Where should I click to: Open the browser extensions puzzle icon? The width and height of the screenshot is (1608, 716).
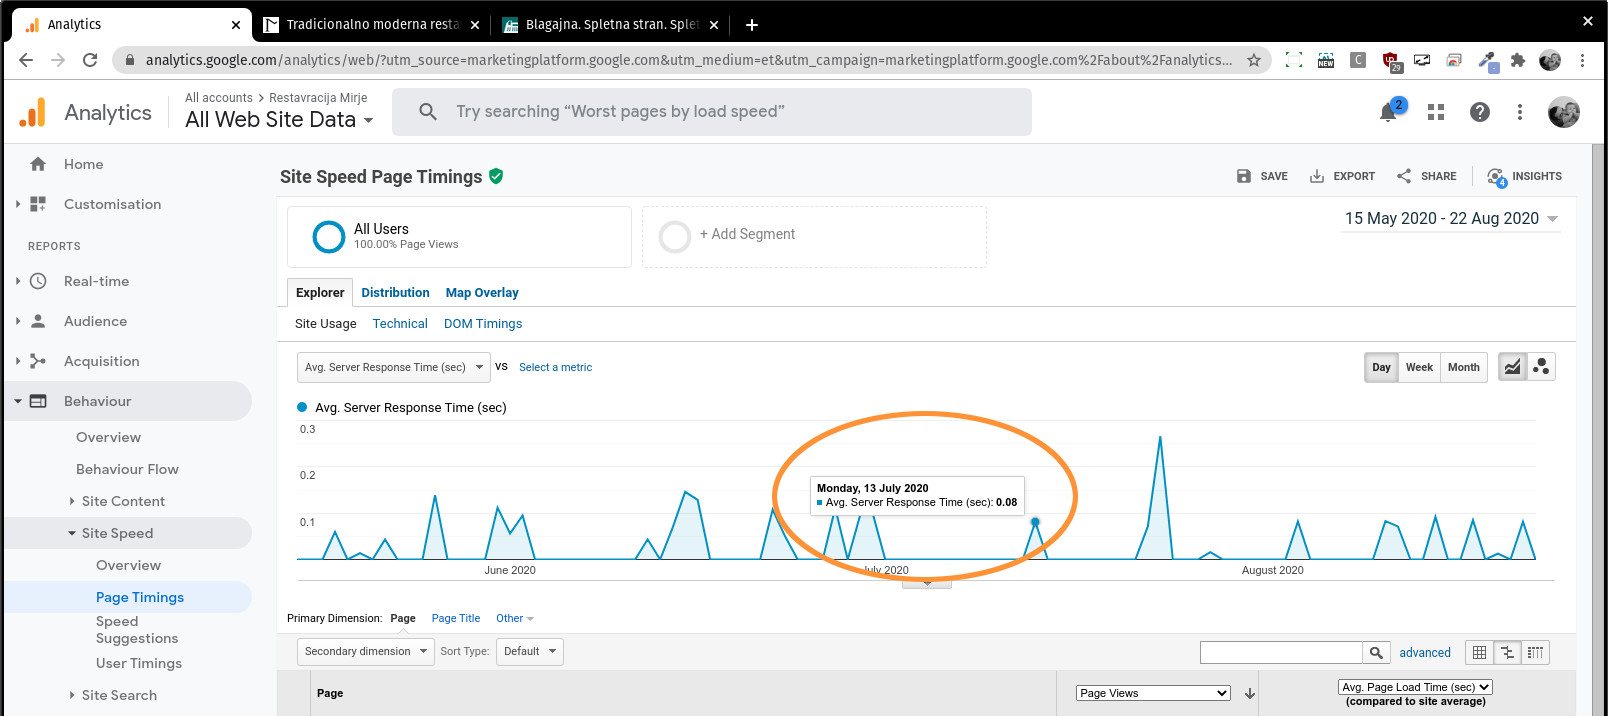click(1518, 60)
